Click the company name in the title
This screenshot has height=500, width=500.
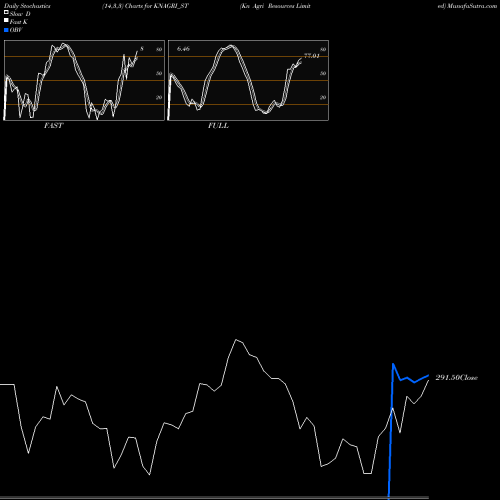pyautogui.click(x=275, y=6)
